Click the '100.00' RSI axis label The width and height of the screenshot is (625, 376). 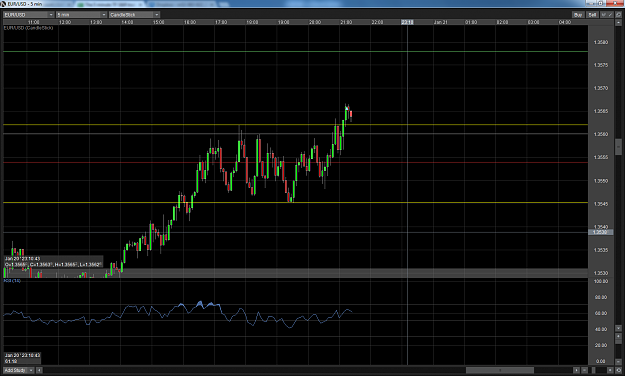click(x=601, y=282)
